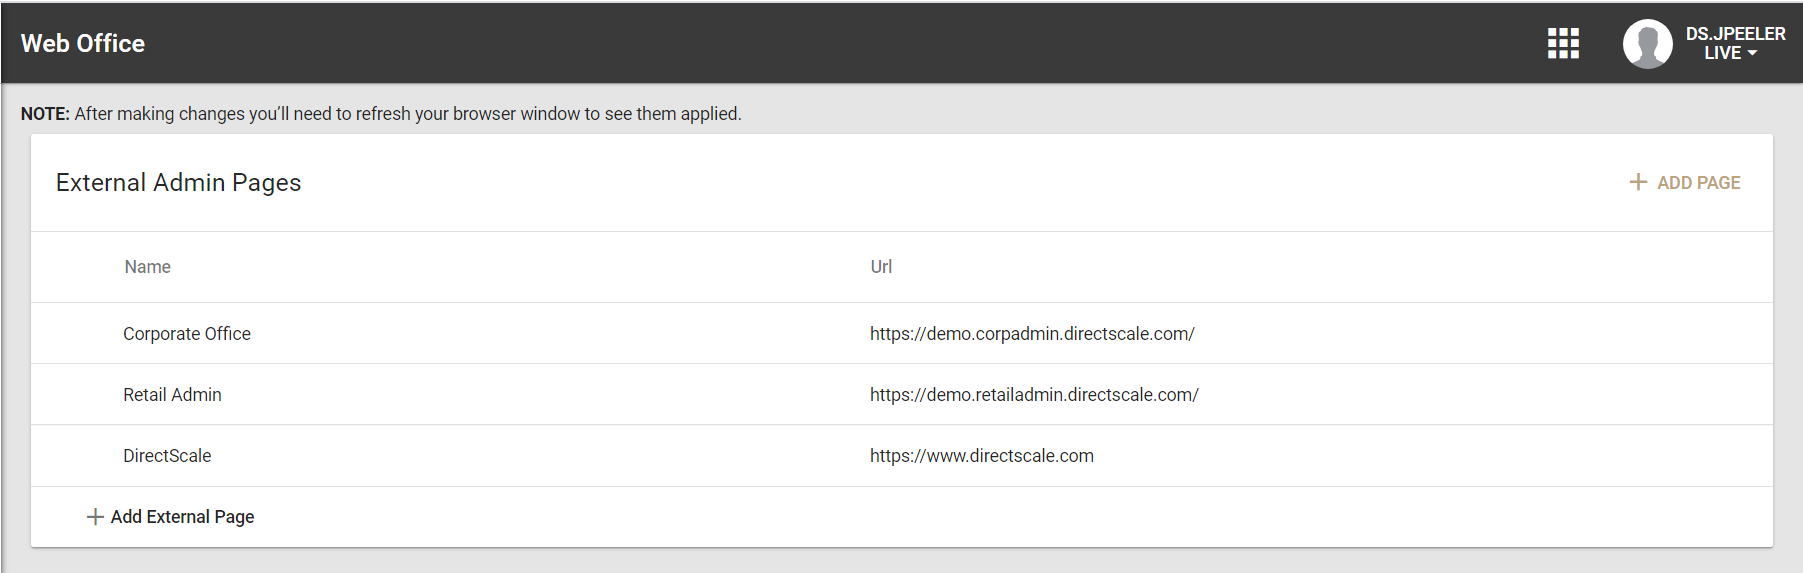This screenshot has height=573, width=1803.
Task: Click the Web Office title
Action: (83, 43)
